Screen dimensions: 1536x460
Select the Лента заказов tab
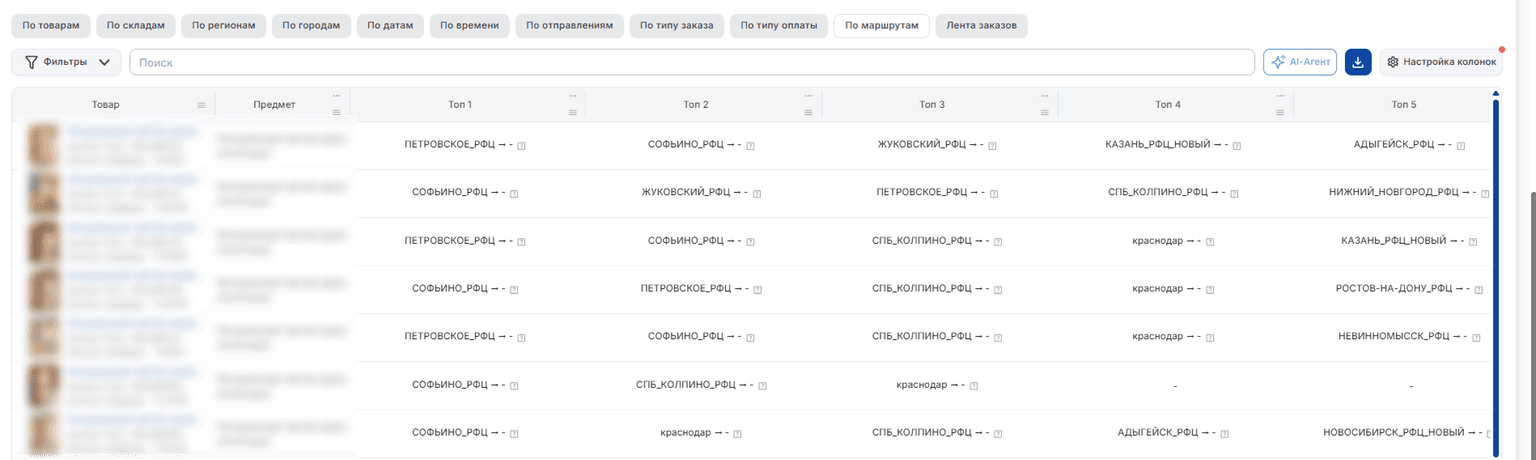[x=982, y=25]
